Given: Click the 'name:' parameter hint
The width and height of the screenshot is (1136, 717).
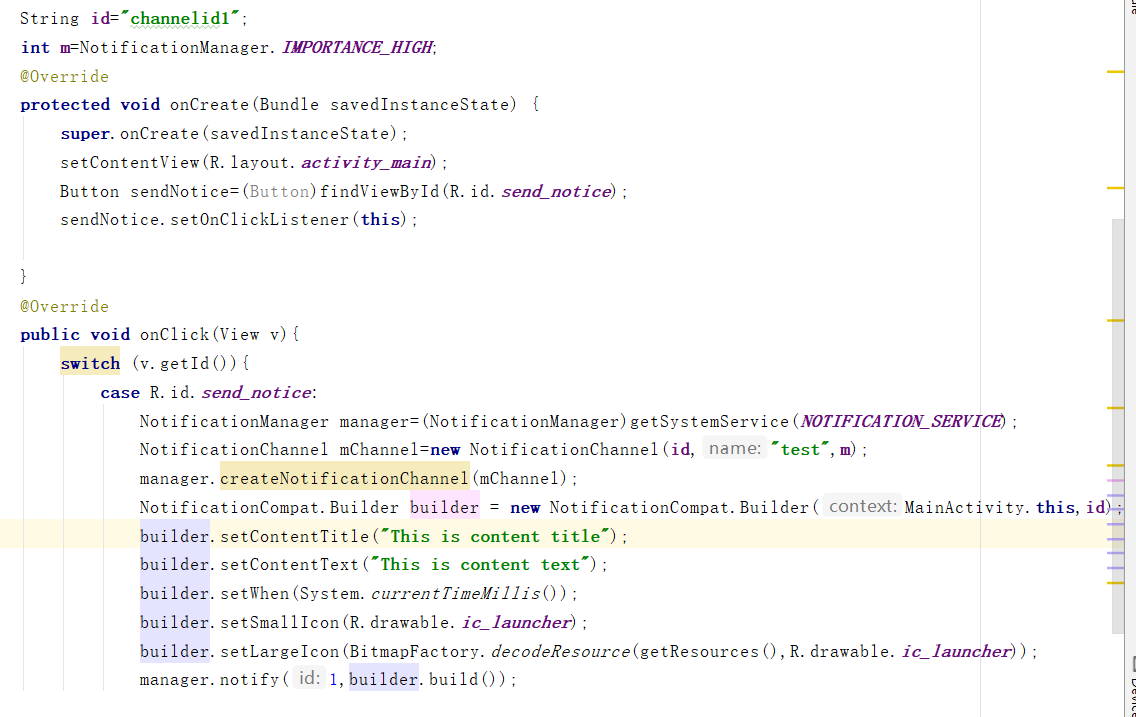Looking at the screenshot, I should (x=735, y=449).
